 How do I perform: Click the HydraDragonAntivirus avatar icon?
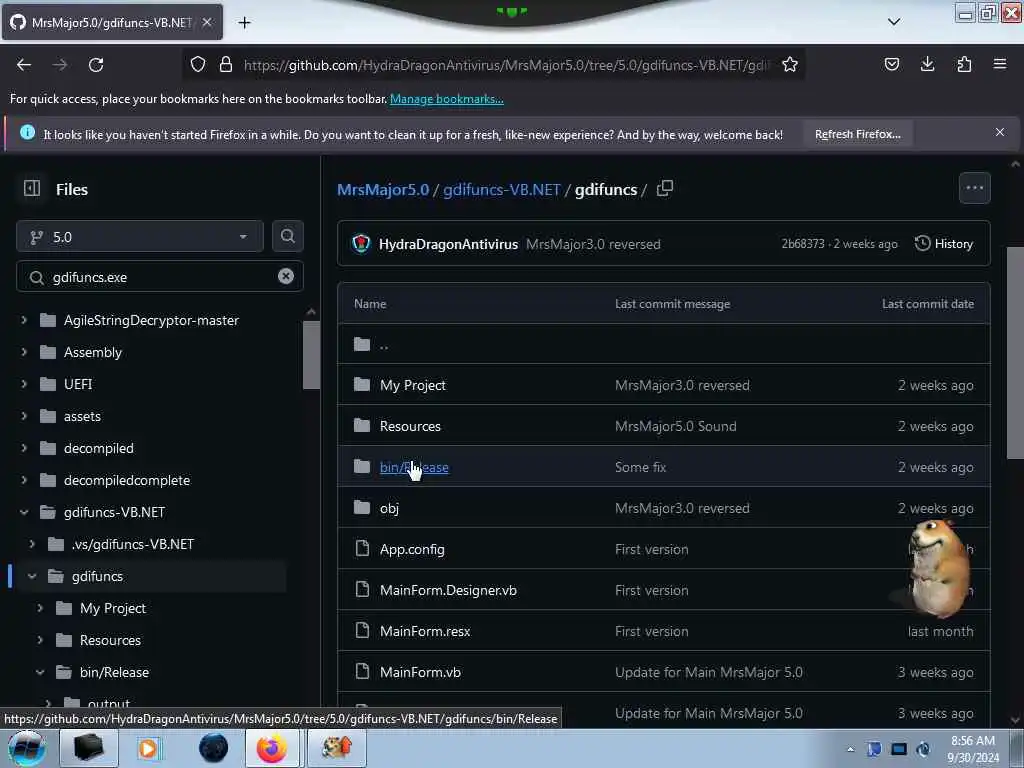(x=360, y=244)
